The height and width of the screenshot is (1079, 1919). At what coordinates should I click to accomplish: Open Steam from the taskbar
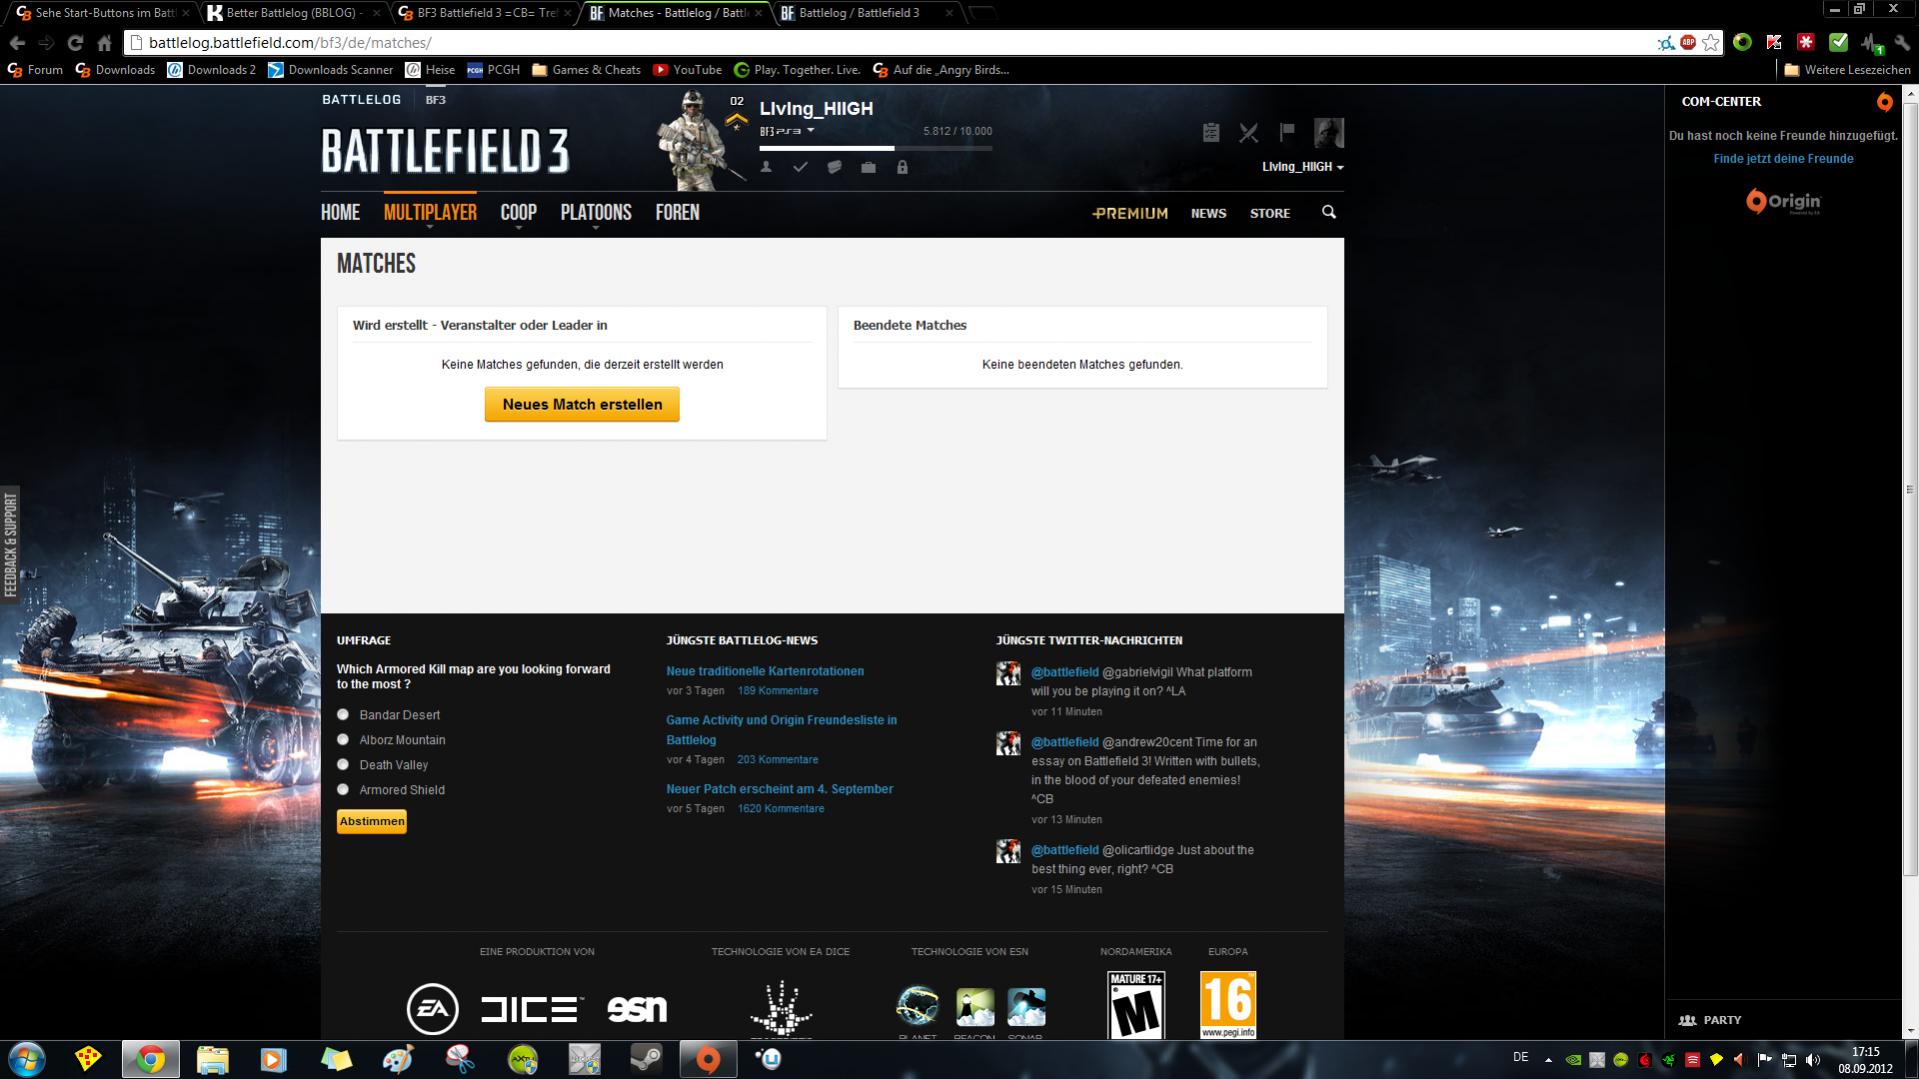[x=646, y=1059]
